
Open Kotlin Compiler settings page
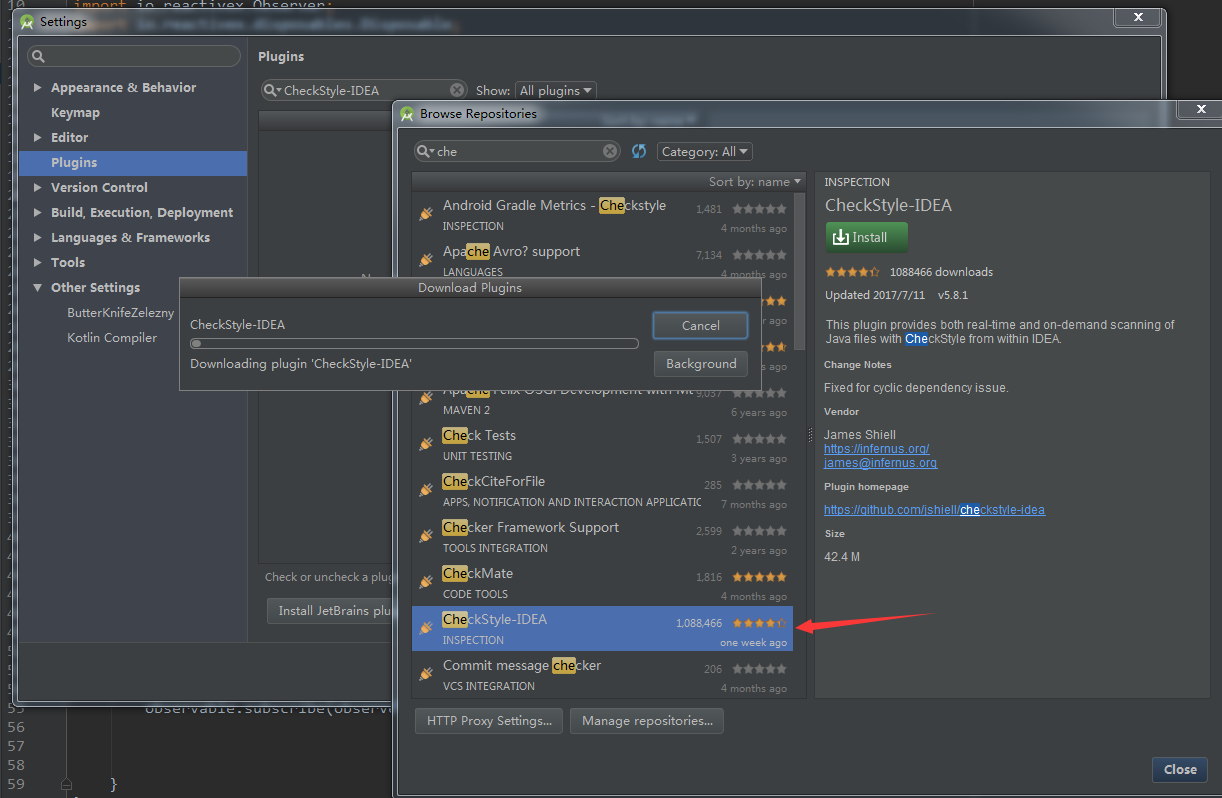pyautogui.click(x=112, y=338)
